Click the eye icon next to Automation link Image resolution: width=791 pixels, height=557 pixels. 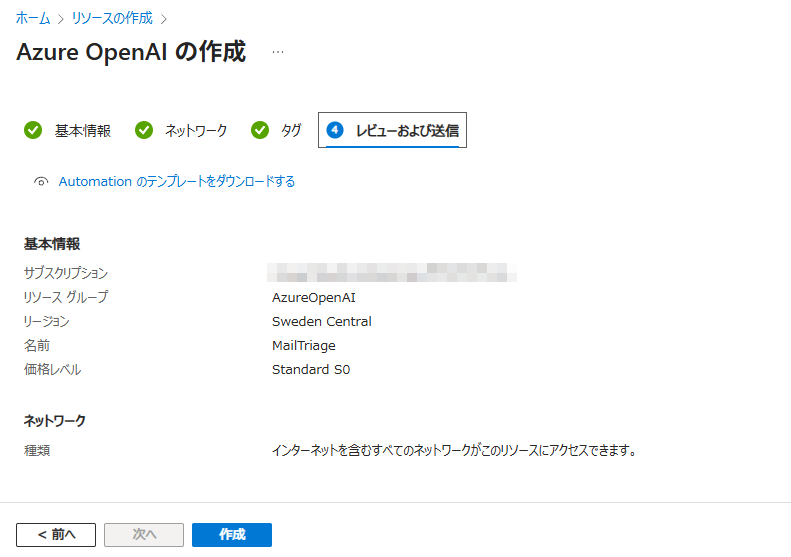(x=41, y=182)
